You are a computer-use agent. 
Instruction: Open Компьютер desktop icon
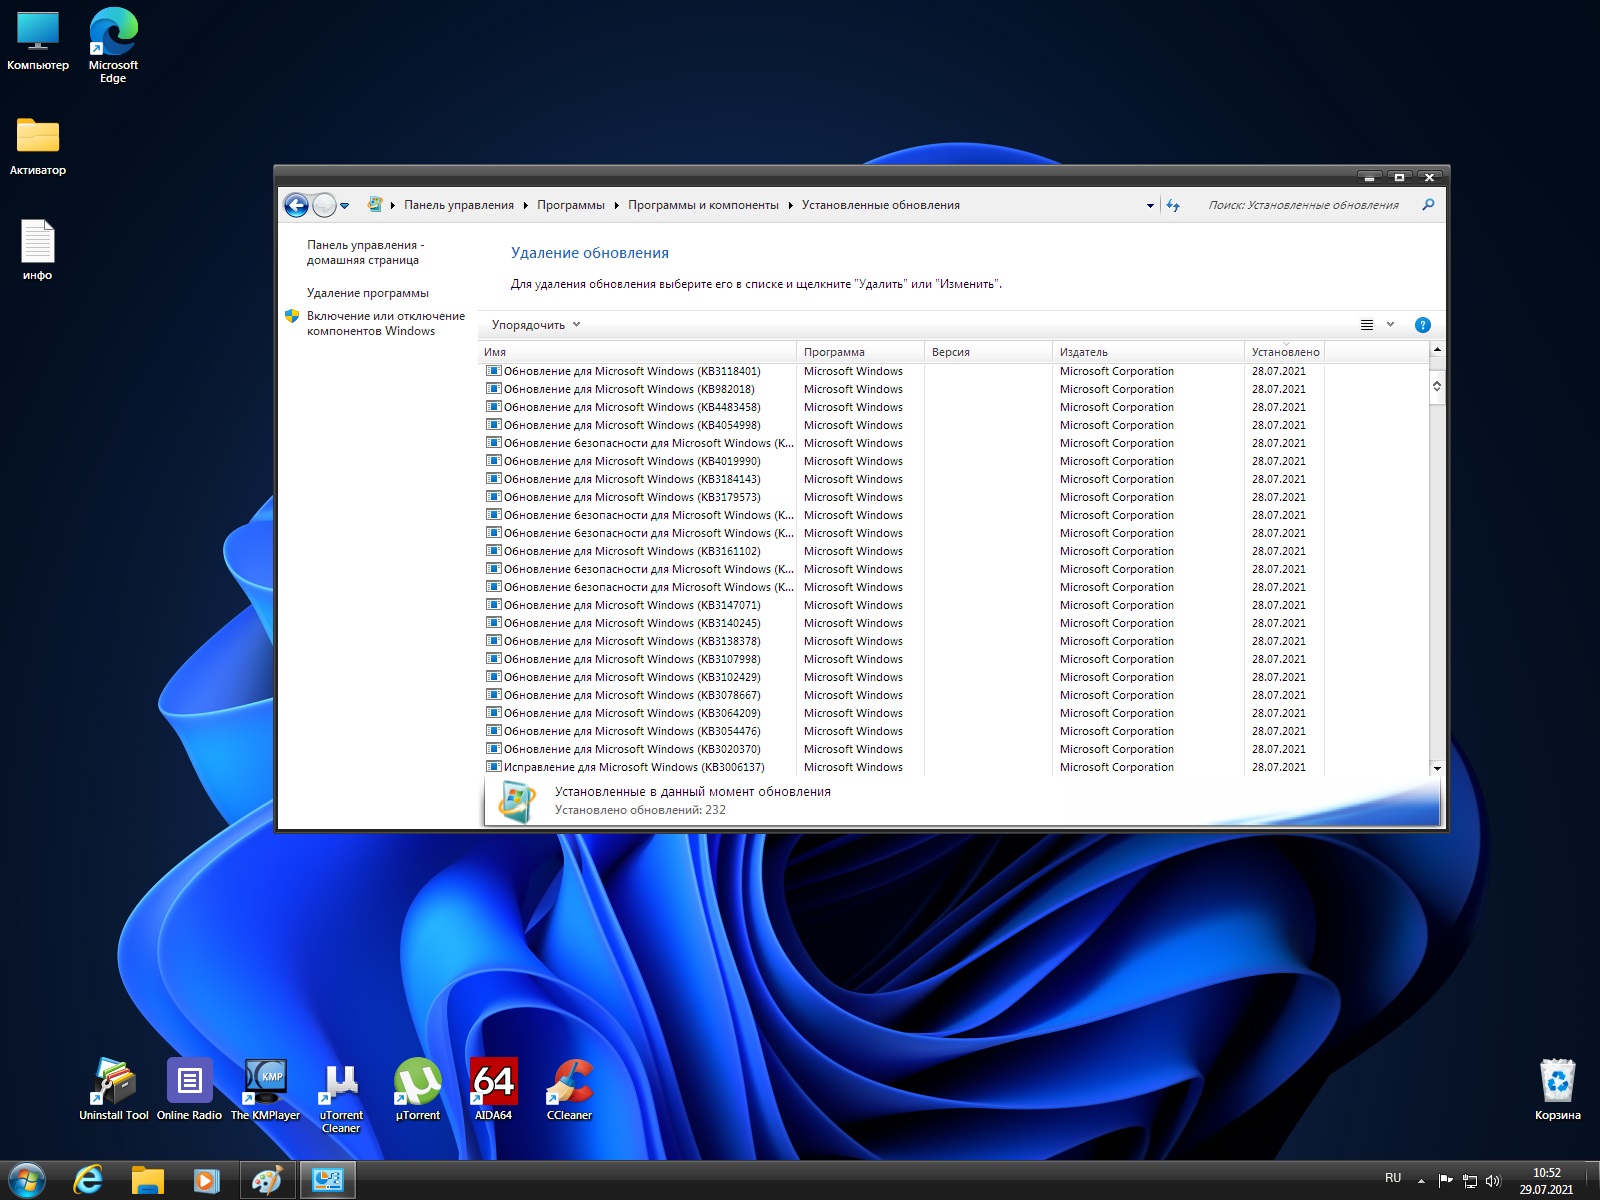pyautogui.click(x=38, y=42)
